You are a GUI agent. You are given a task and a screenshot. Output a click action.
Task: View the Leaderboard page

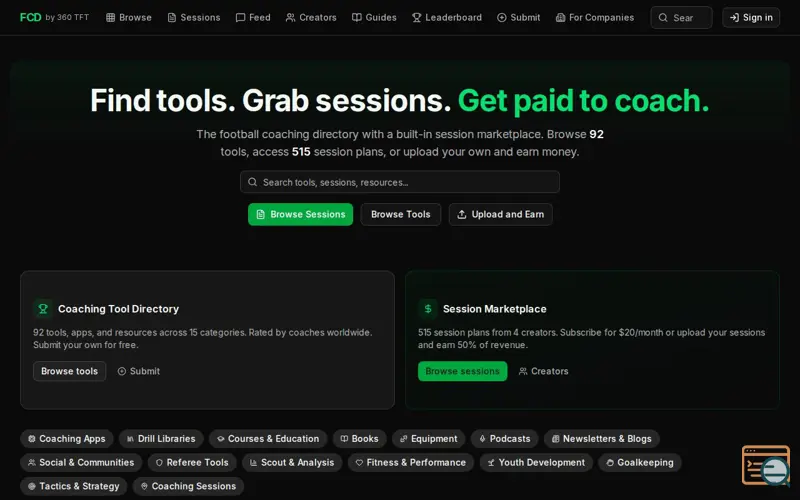pyautogui.click(x=447, y=17)
